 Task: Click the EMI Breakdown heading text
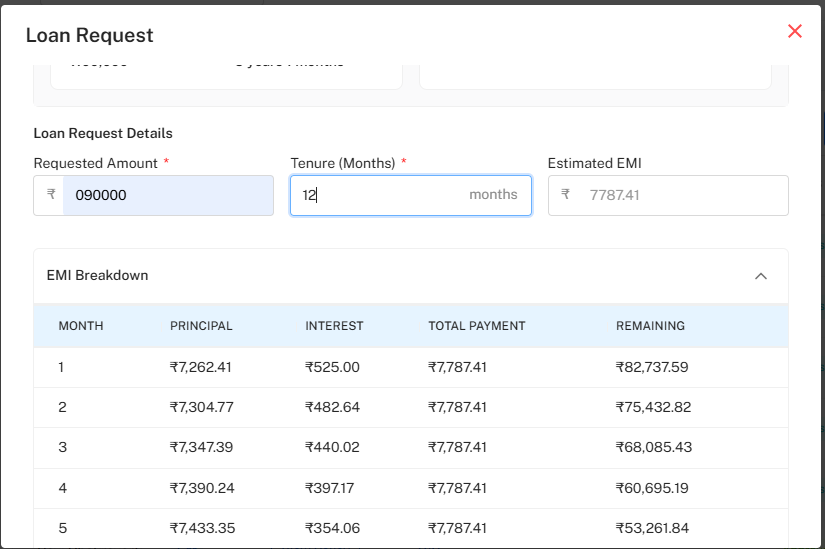[x=97, y=276]
